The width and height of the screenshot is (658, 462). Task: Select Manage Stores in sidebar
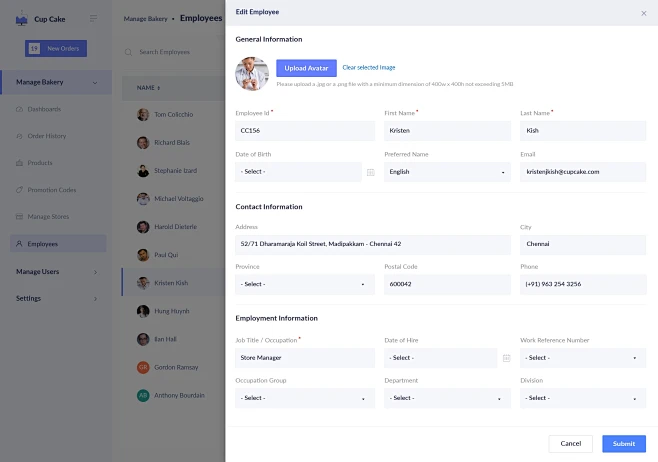(48, 217)
